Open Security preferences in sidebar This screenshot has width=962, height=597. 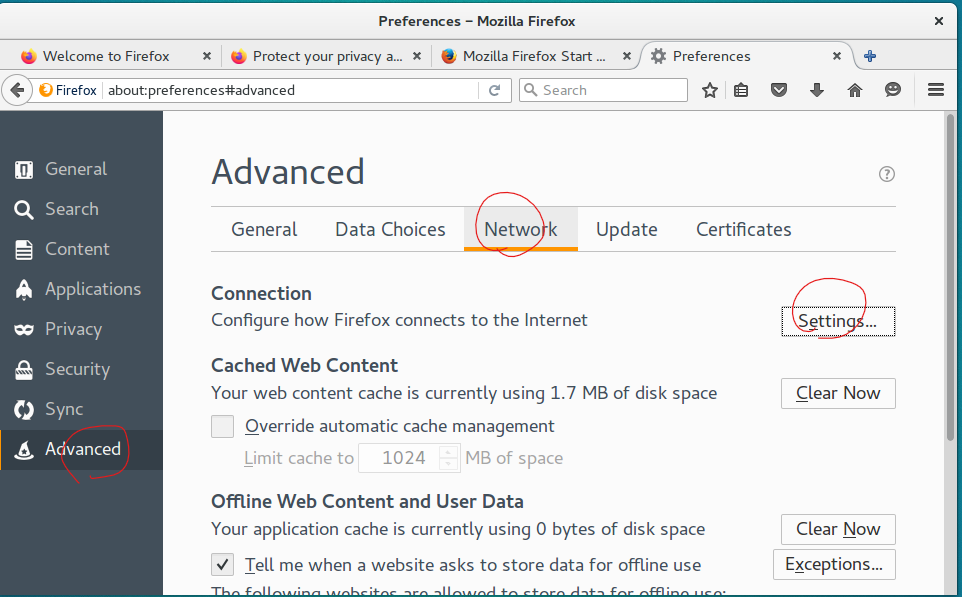82,369
